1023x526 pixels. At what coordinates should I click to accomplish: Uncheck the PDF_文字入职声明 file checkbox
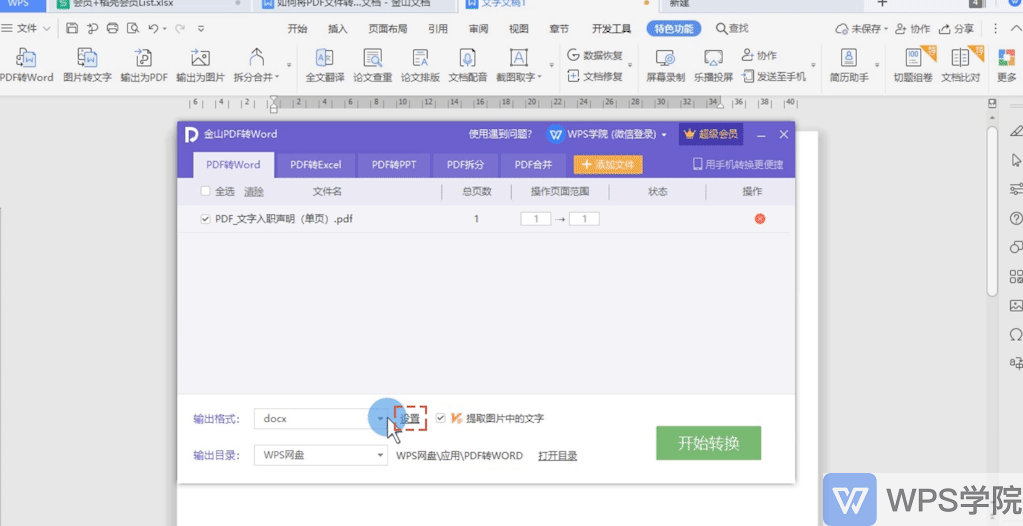point(206,219)
